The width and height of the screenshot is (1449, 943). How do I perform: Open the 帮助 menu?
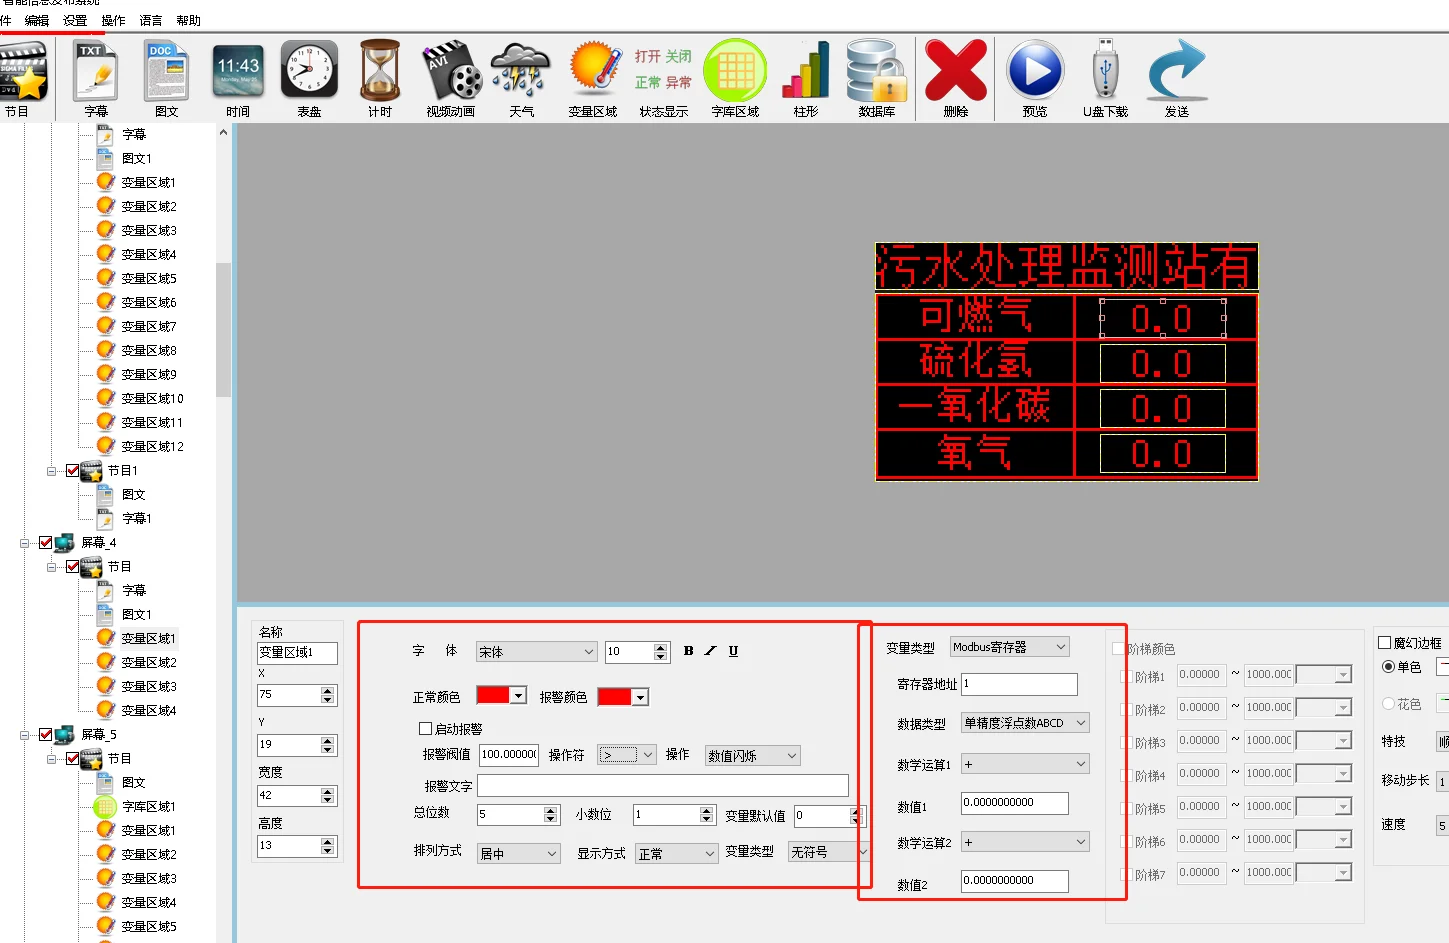(188, 20)
